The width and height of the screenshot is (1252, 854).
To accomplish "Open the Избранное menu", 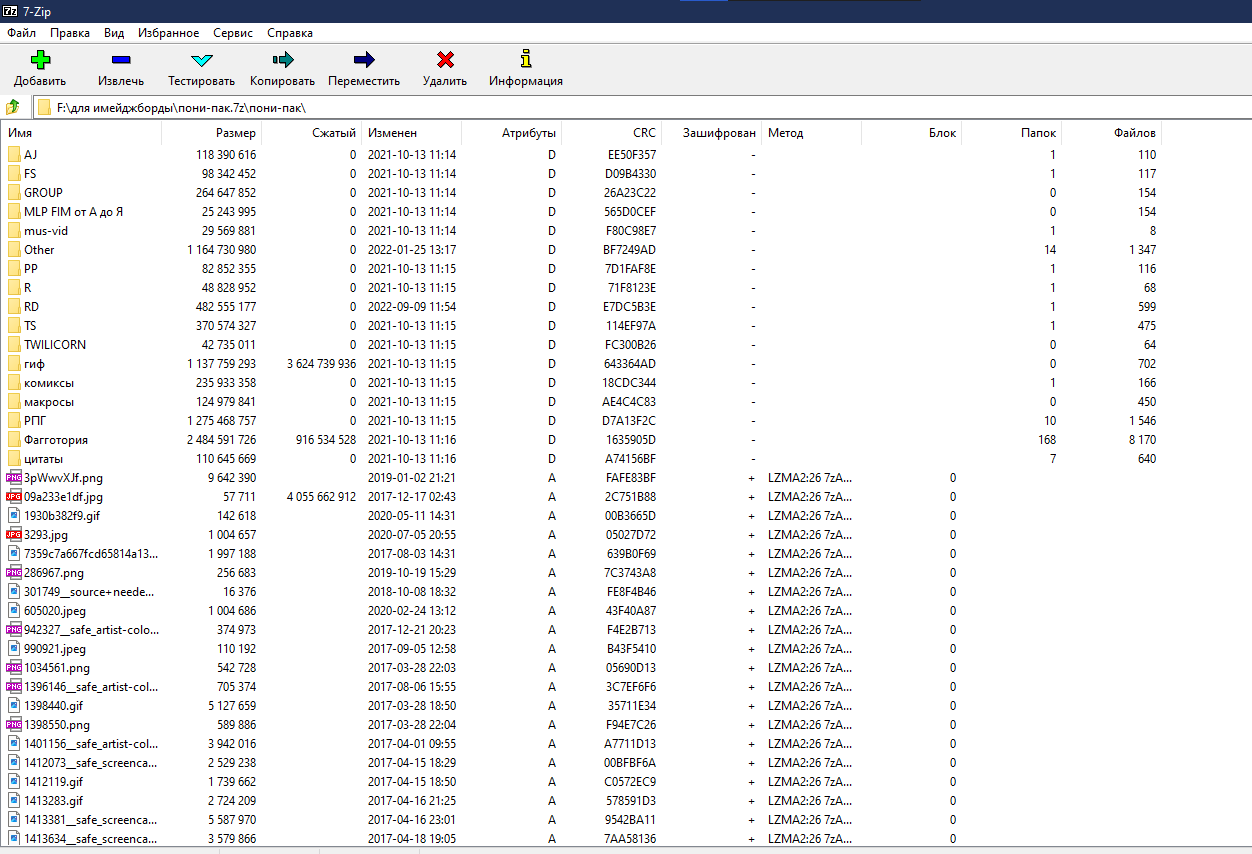I will coord(168,33).
